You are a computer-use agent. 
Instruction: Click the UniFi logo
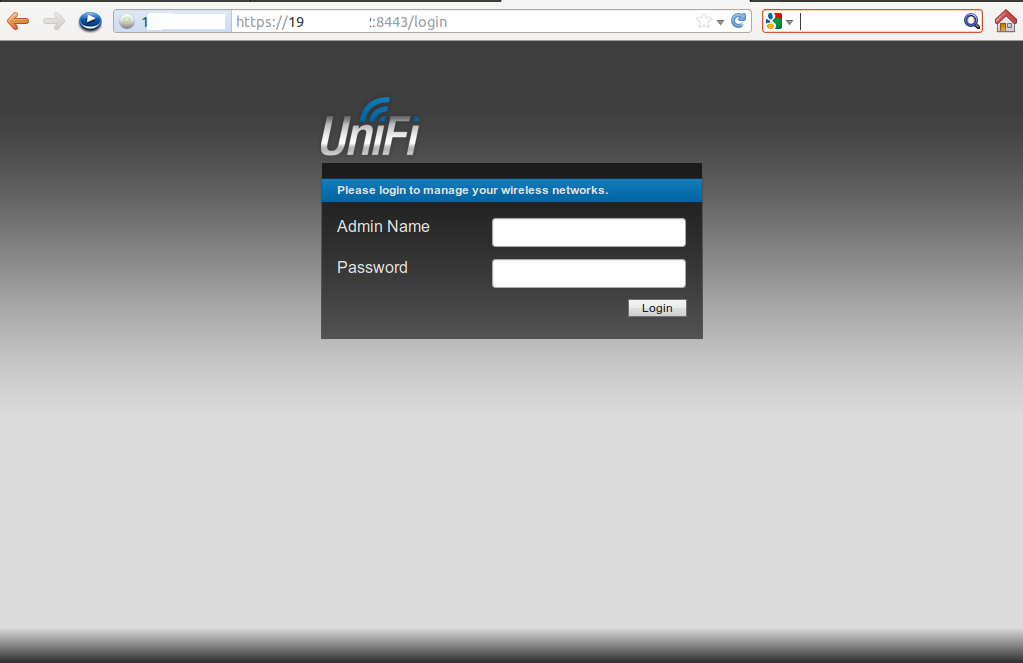click(370, 127)
